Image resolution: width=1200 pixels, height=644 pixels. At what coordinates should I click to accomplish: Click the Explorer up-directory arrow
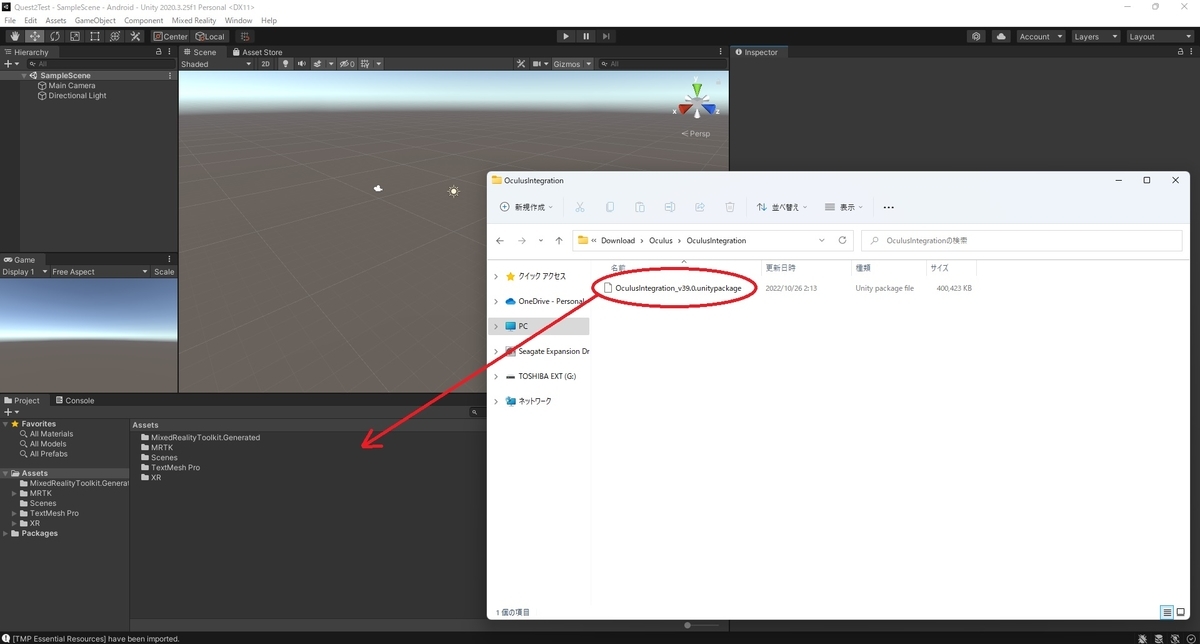point(559,240)
